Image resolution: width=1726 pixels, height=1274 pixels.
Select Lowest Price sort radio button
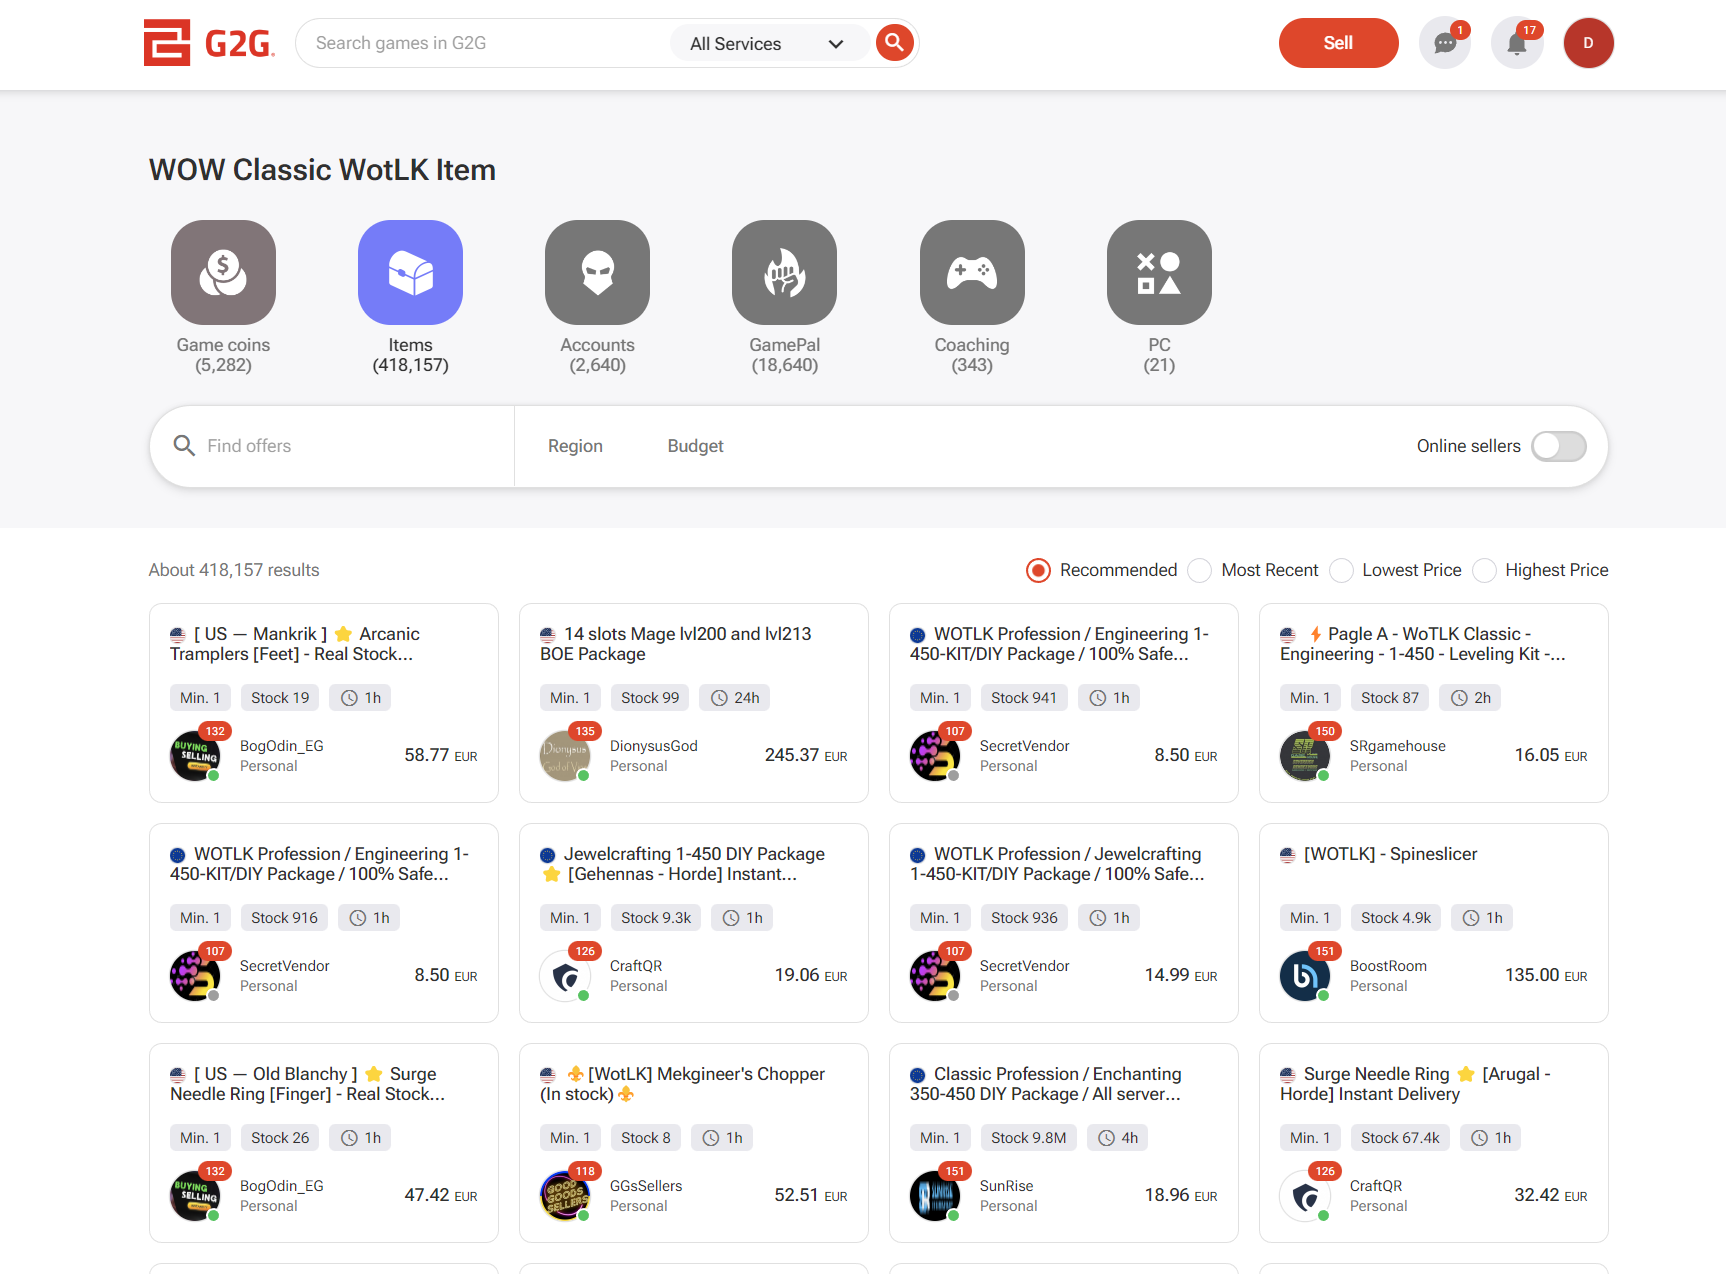point(1341,570)
